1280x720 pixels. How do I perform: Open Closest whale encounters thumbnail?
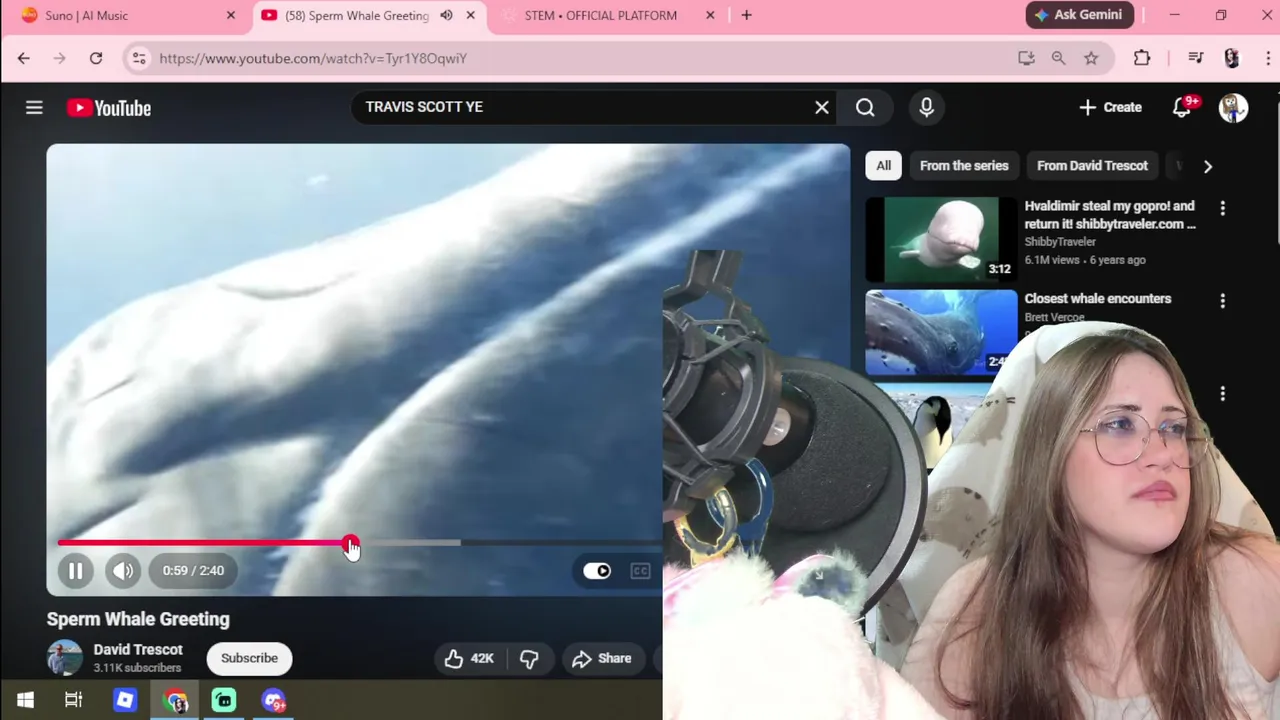click(x=941, y=332)
